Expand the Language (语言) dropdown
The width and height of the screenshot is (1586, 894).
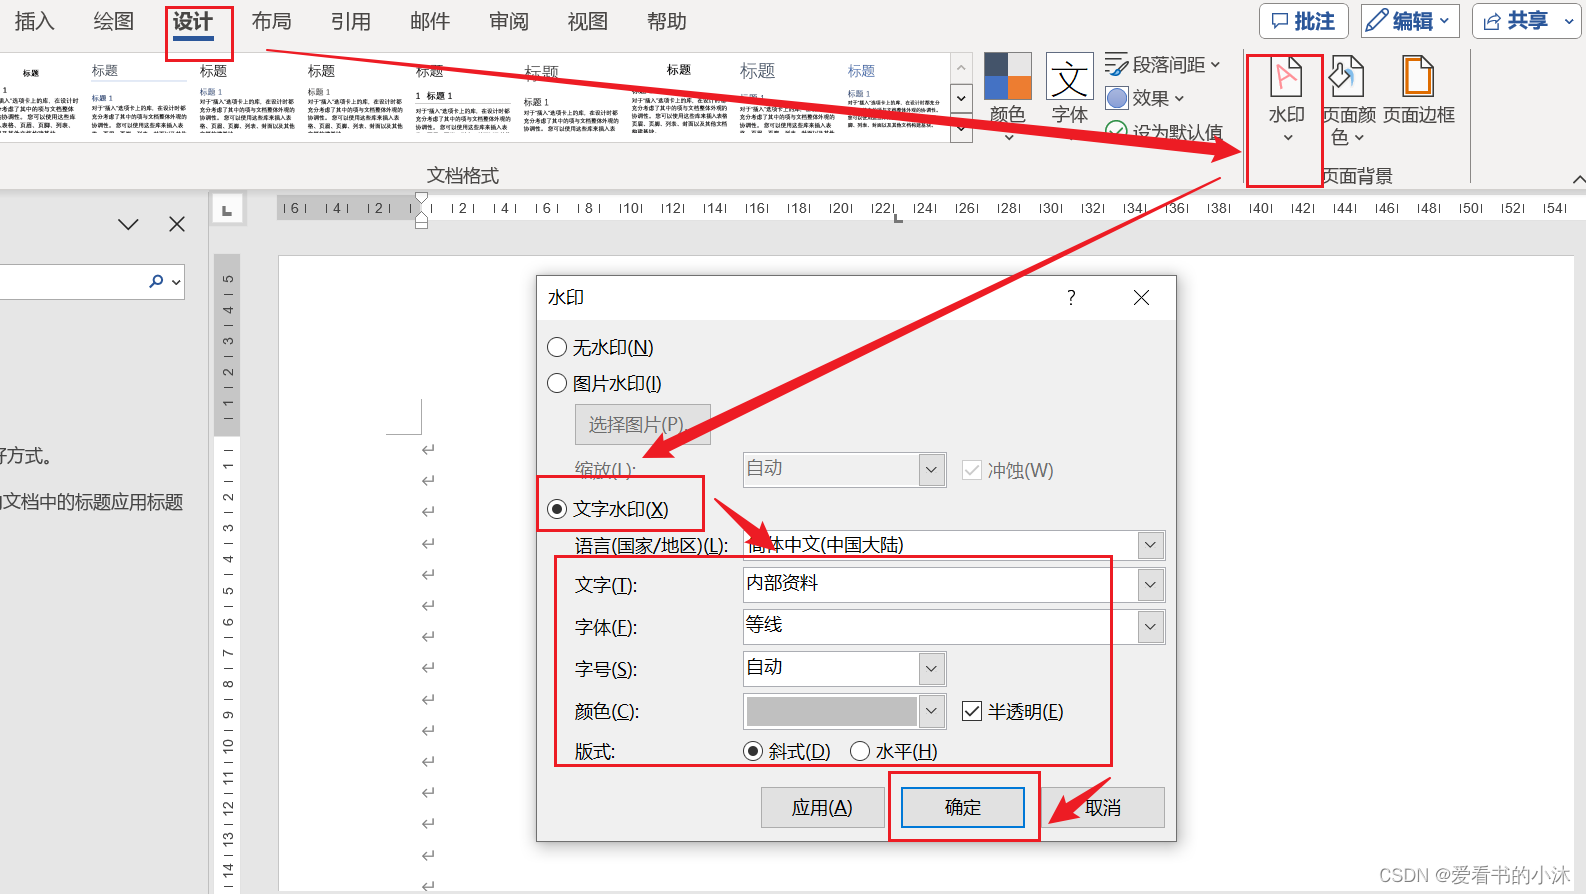coord(1151,545)
